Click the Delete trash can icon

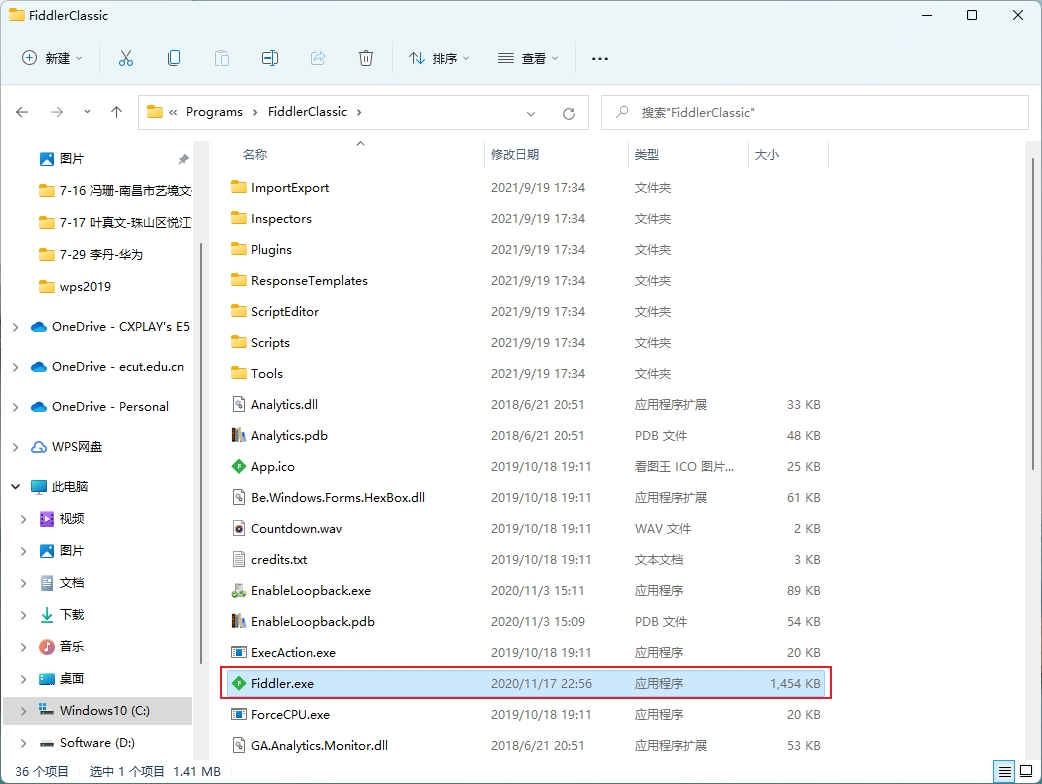[366, 58]
